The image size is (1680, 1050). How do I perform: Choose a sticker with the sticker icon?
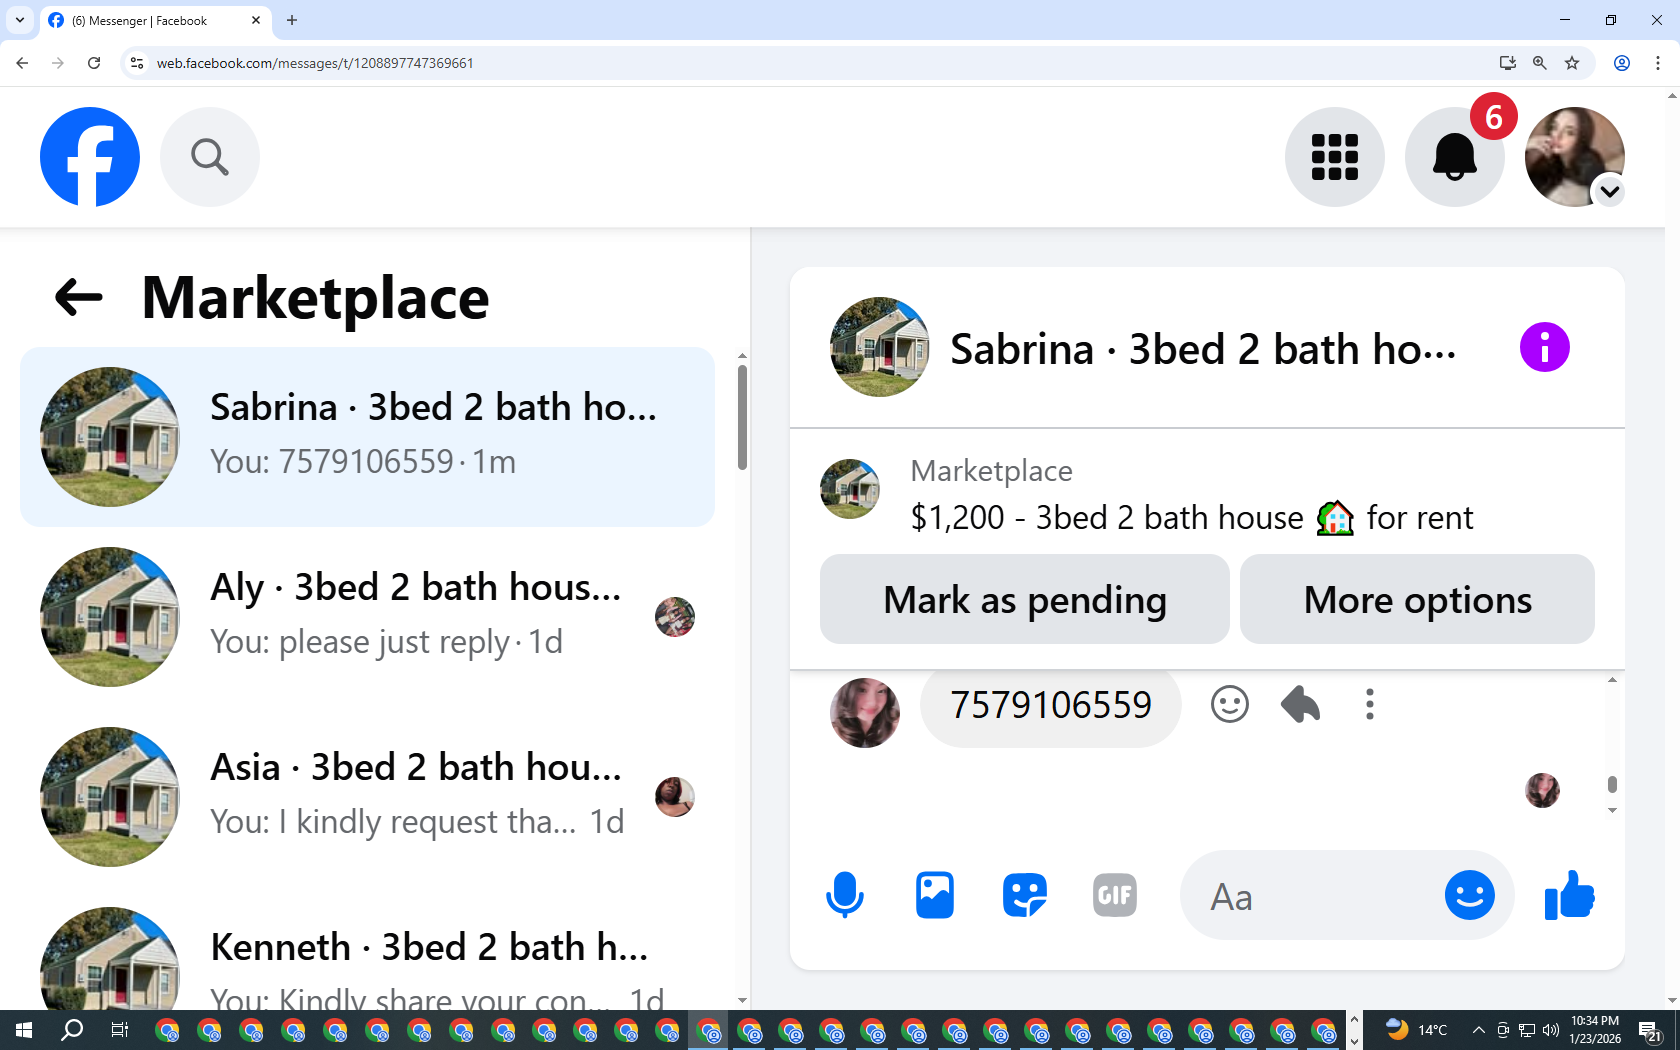[x=1025, y=895]
